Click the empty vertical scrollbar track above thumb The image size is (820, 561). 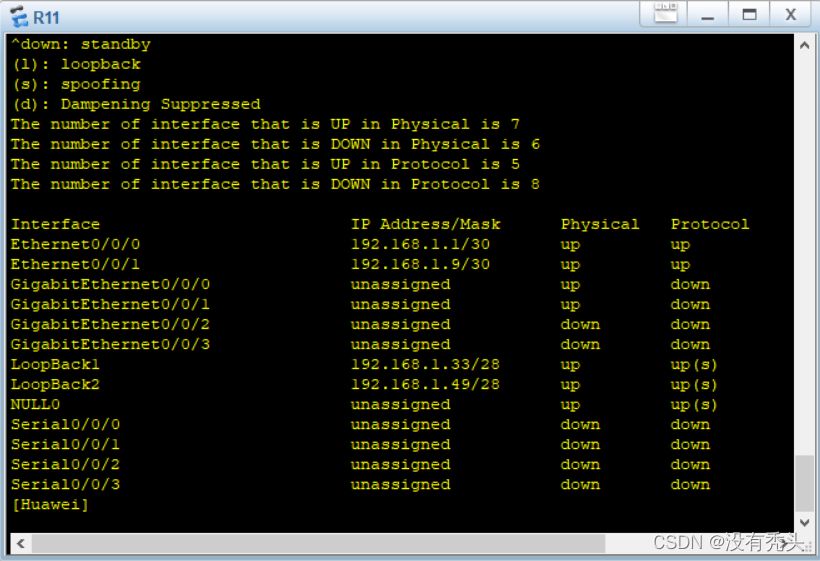pos(804,256)
